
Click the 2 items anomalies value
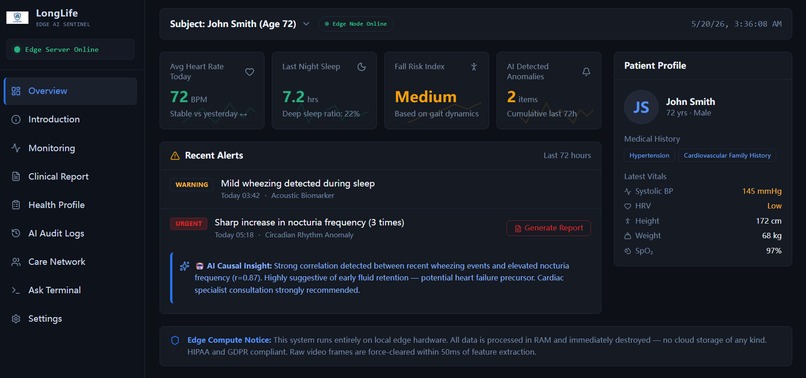coord(522,97)
